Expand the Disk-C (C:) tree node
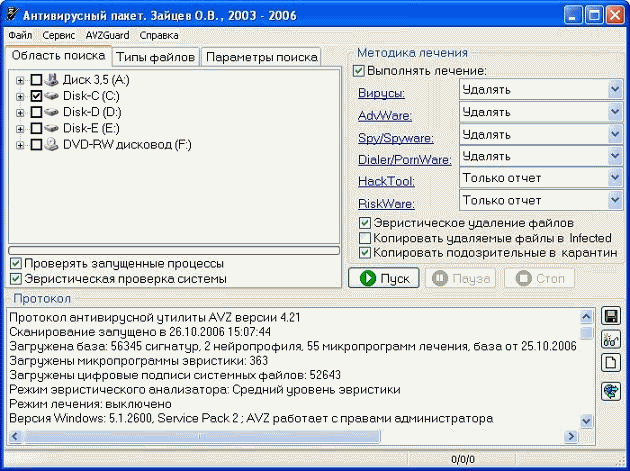 point(20,96)
